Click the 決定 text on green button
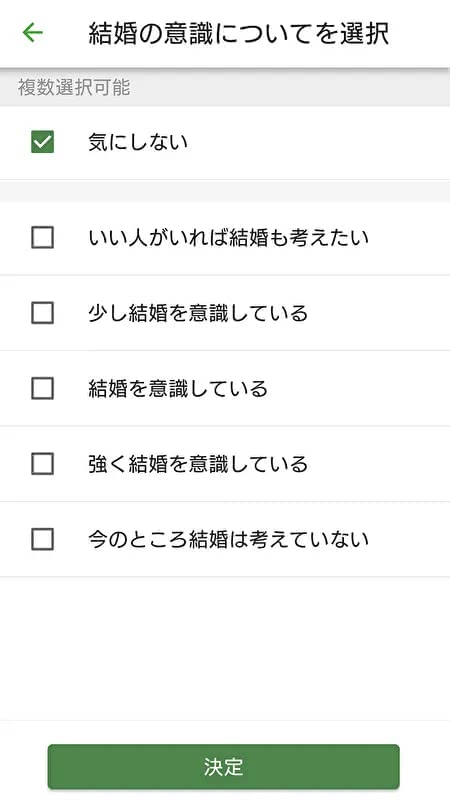This screenshot has height=800, width=450. click(223, 767)
